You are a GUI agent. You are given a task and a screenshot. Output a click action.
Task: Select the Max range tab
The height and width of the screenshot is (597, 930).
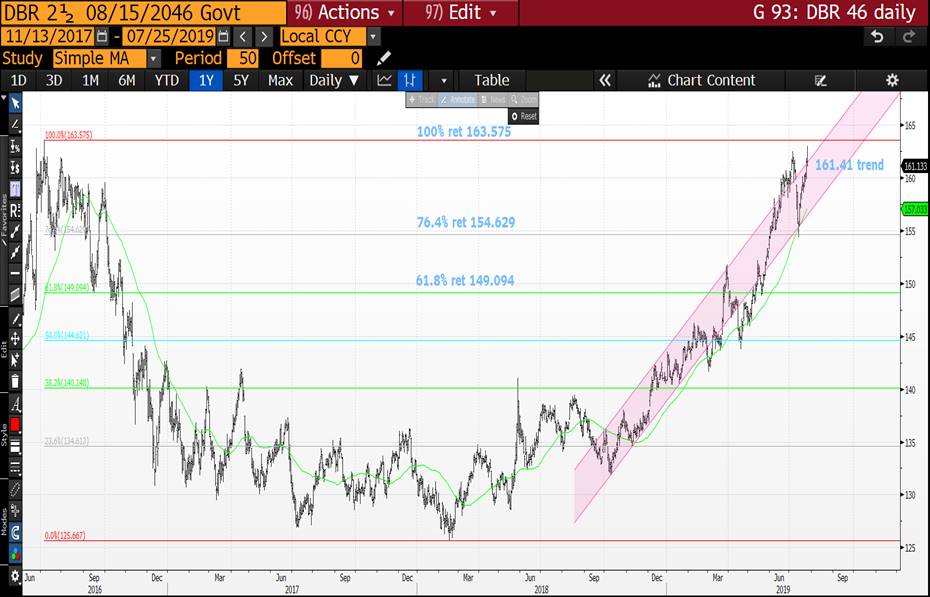pos(280,80)
